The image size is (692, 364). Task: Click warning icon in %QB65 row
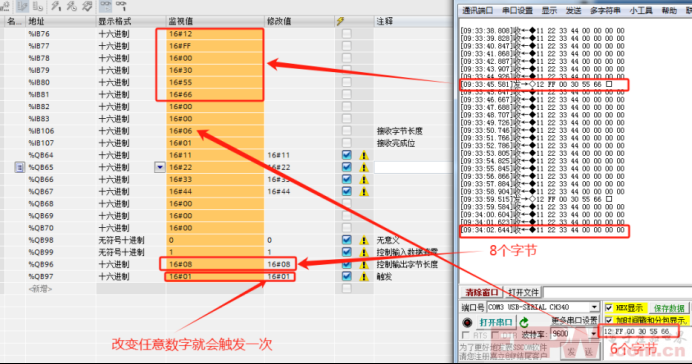(364, 167)
